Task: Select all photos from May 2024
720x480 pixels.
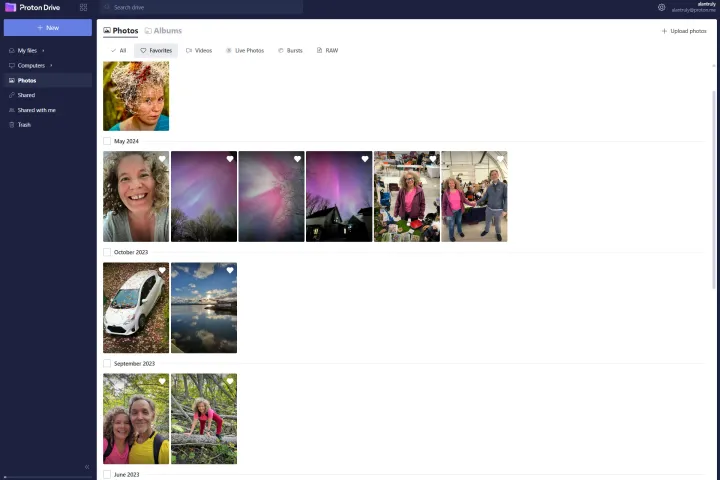Action: click(107, 141)
